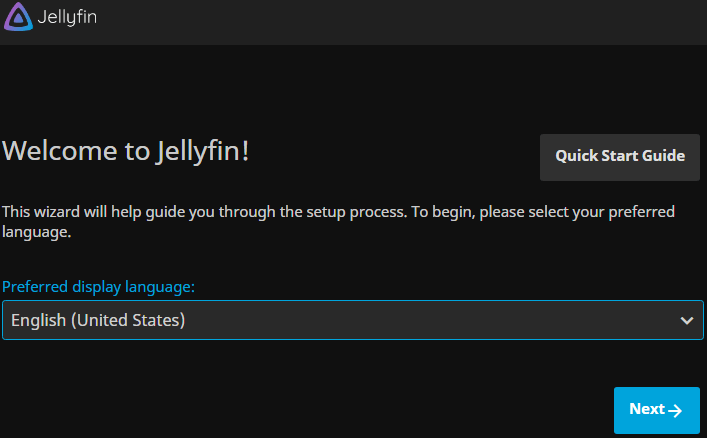Click the chevron arrow of the language selector
Screen dimensions: 707x438
687,321
